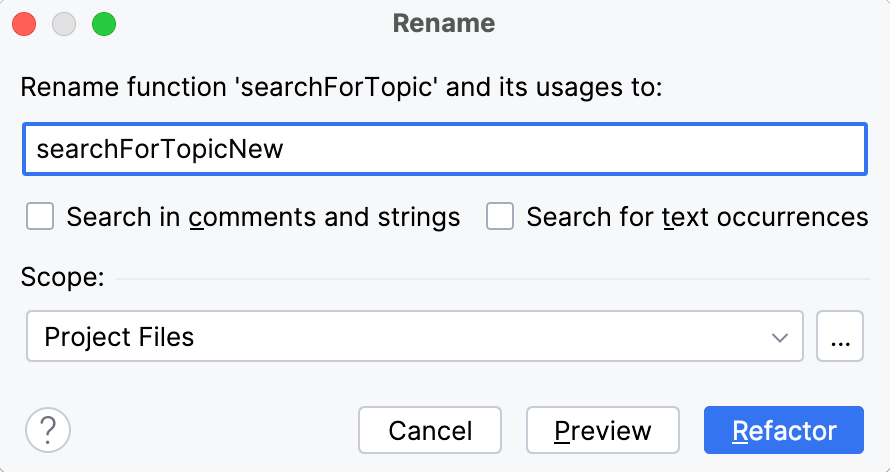Click the Preview button
This screenshot has height=472, width=890.
click(603, 431)
